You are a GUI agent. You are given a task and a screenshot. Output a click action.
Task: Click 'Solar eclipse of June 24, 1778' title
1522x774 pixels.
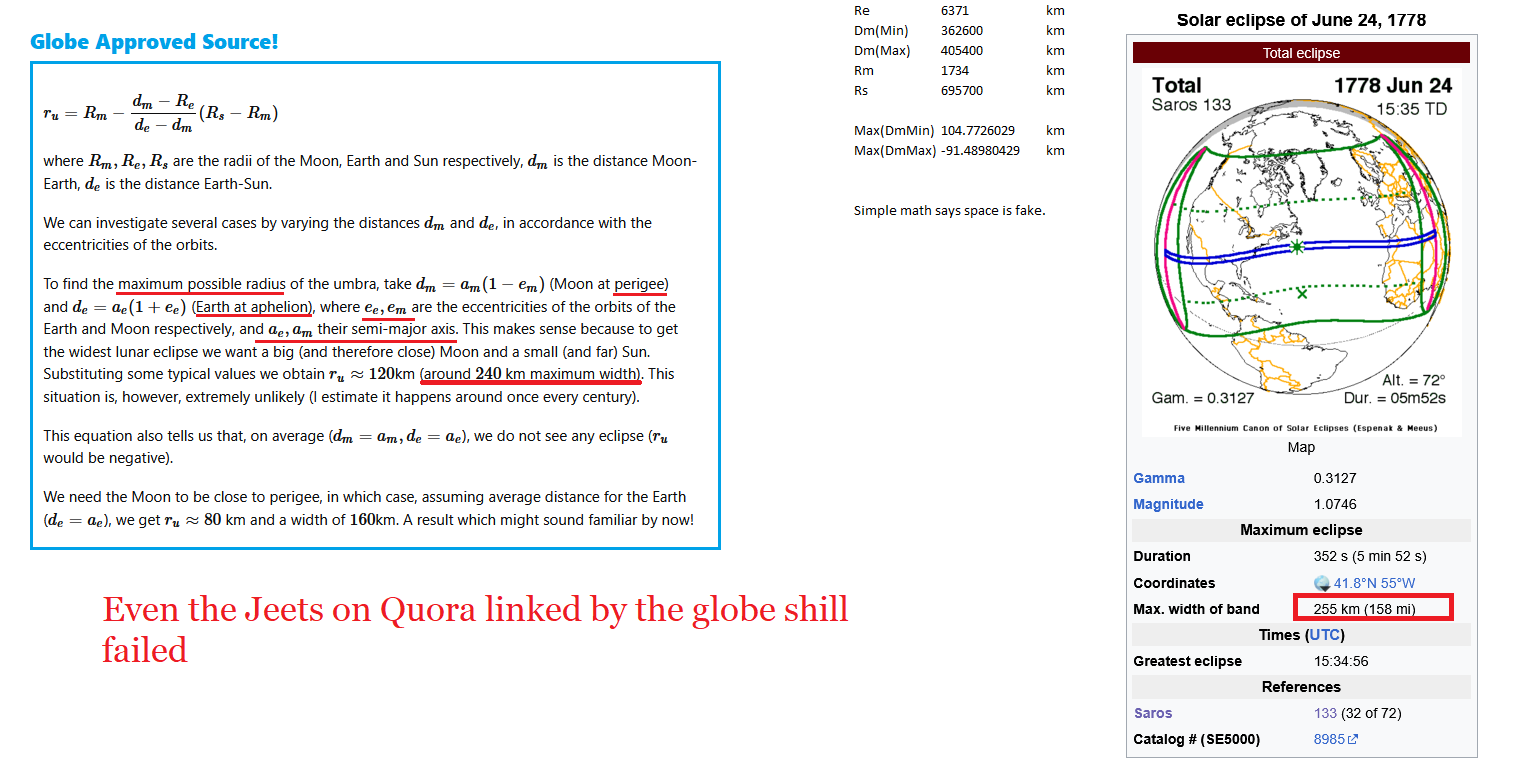pyautogui.click(x=1301, y=20)
